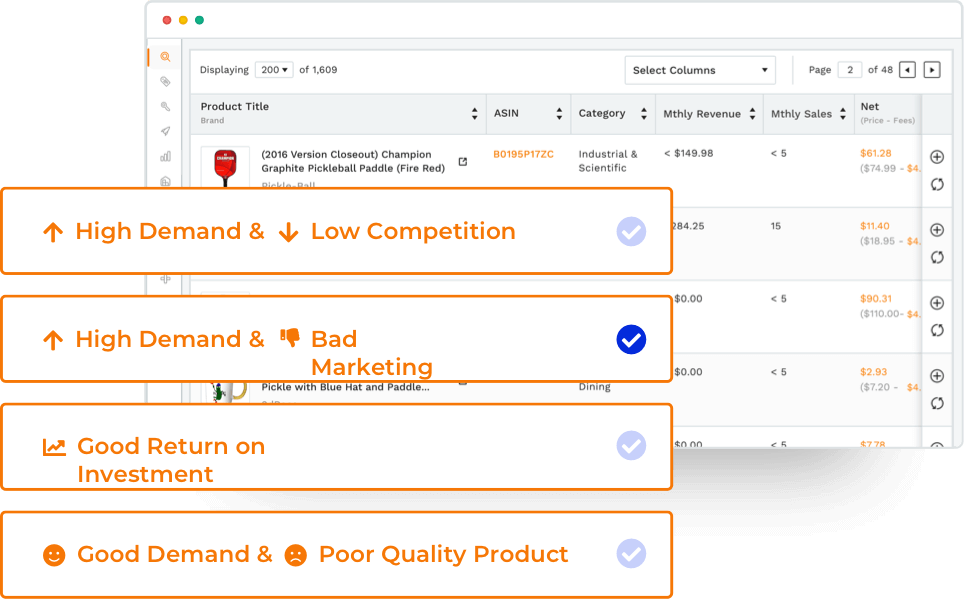The image size is (964, 600).
Task: Click the plus icon on $90.31 row
Action: (x=937, y=303)
